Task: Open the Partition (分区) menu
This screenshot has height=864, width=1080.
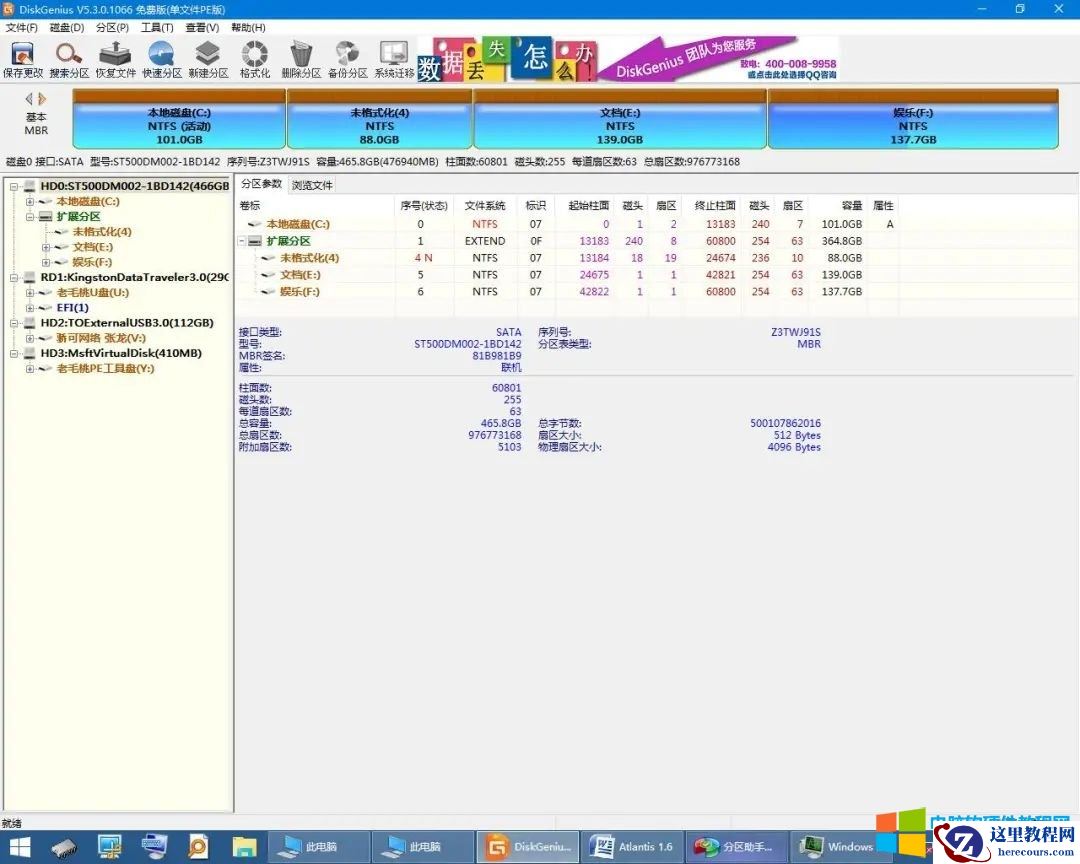Action: 112,28
